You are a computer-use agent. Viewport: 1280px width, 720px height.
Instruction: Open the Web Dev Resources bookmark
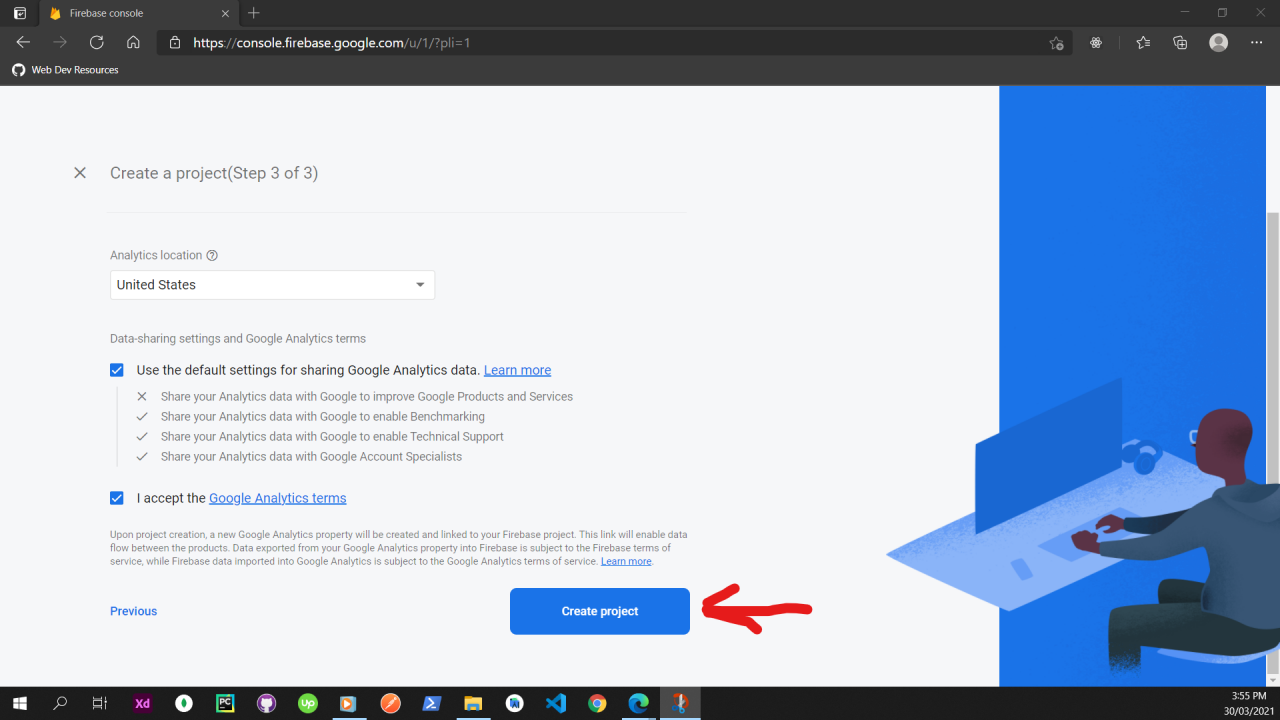coord(65,70)
